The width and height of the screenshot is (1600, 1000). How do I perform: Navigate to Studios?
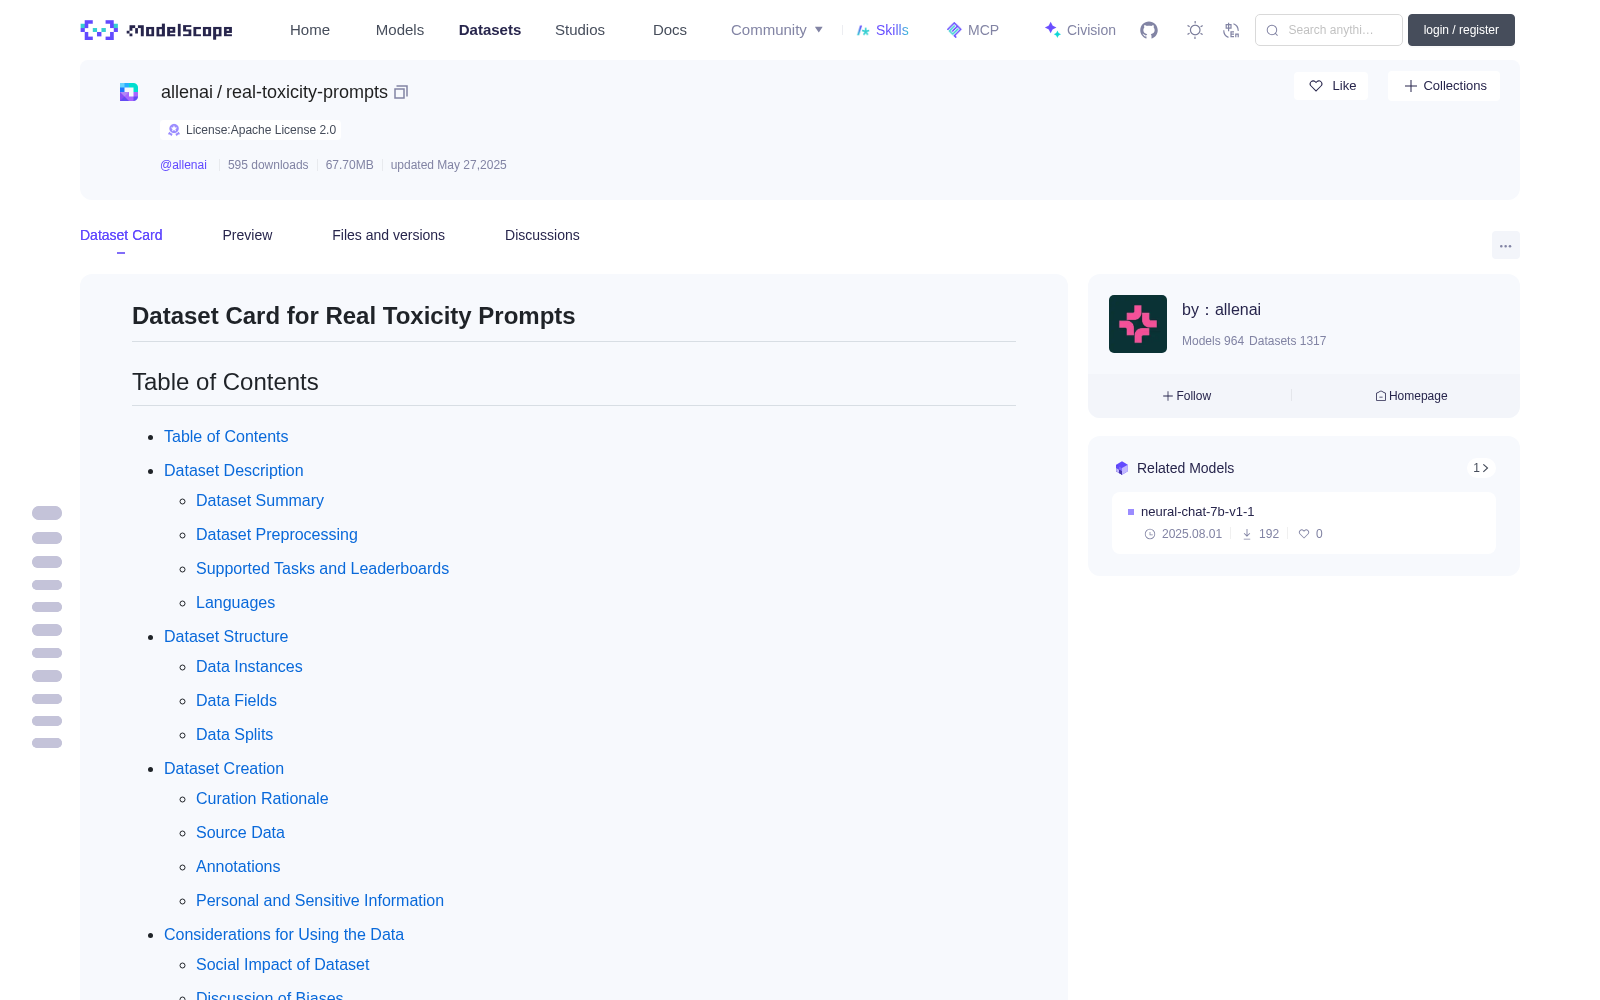tap(580, 30)
